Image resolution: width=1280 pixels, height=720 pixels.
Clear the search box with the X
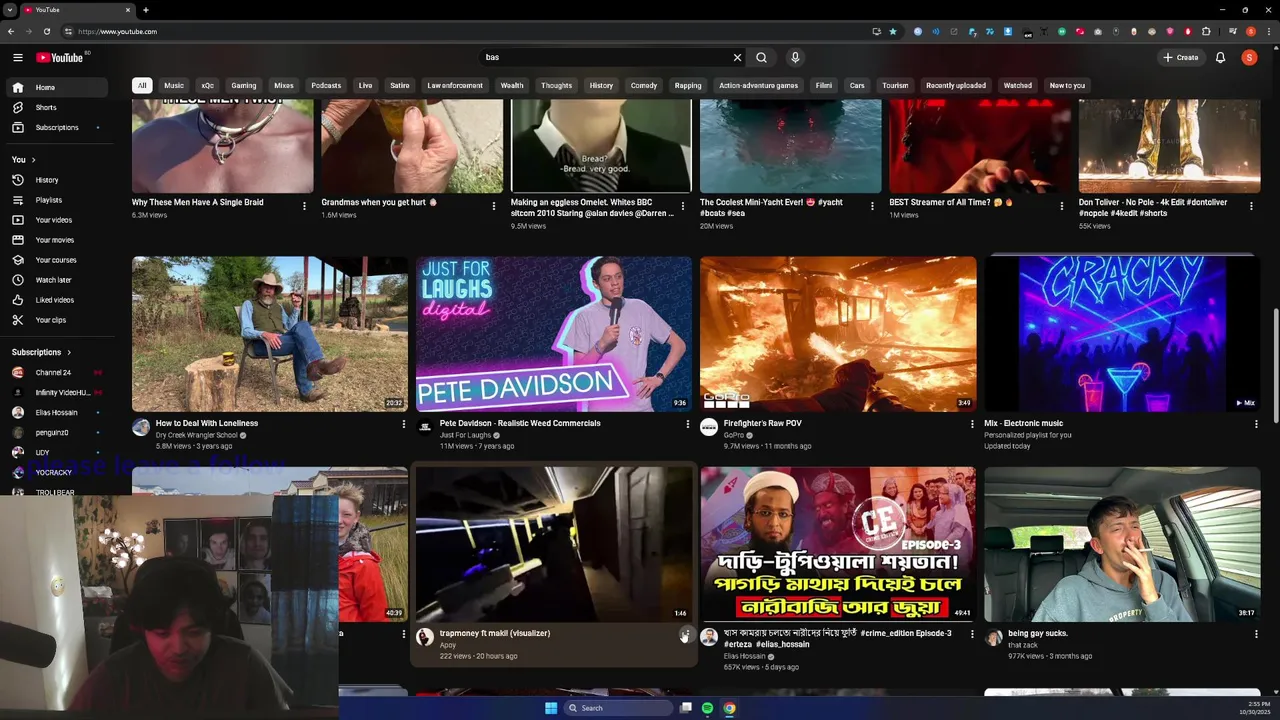pyautogui.click(x=737, y=57)
